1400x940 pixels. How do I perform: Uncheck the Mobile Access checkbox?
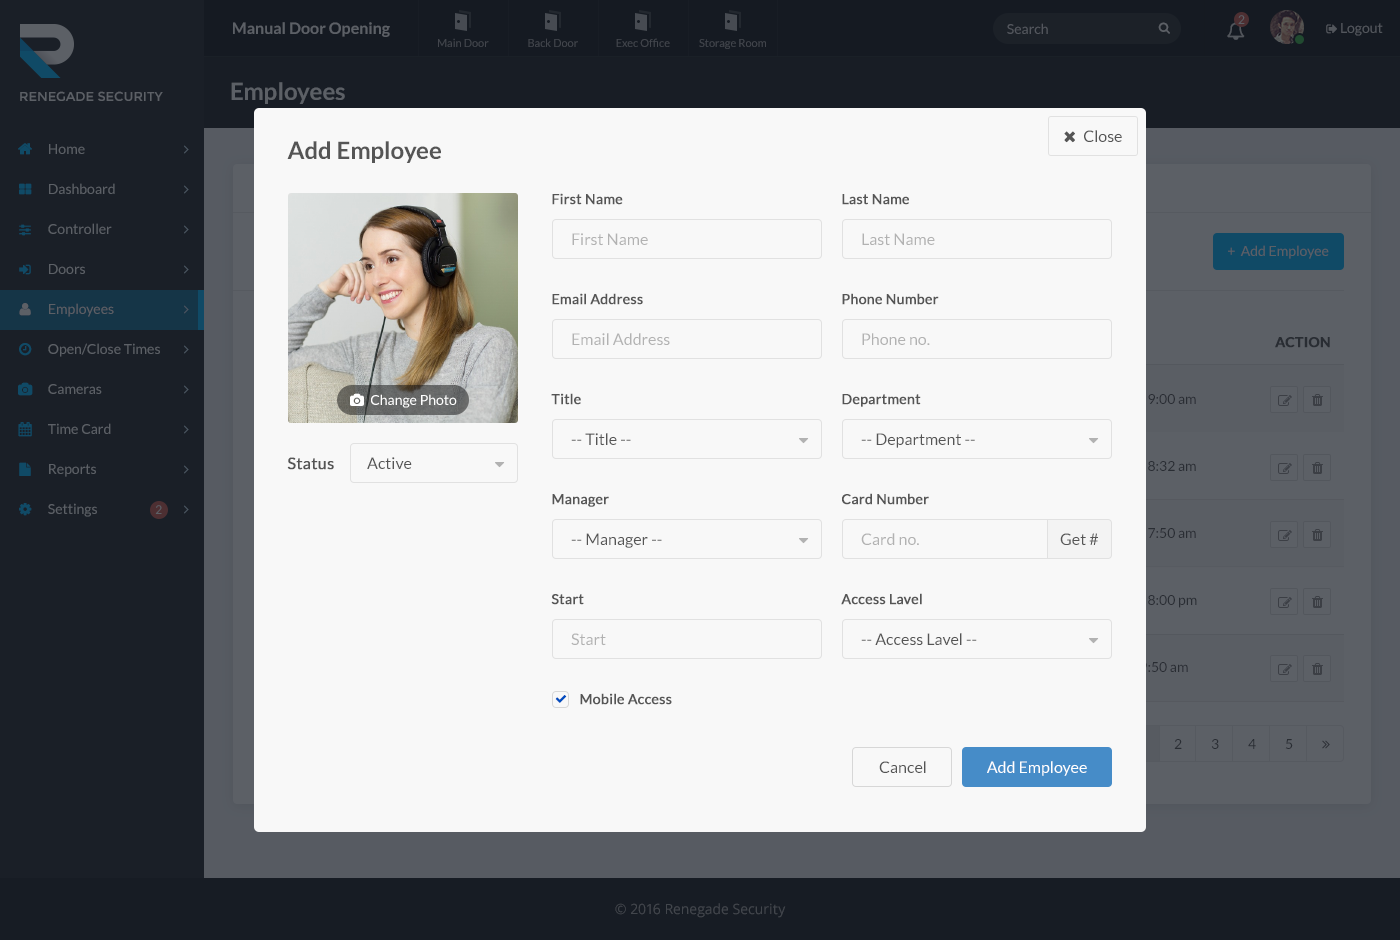click(x=561, y=699)
